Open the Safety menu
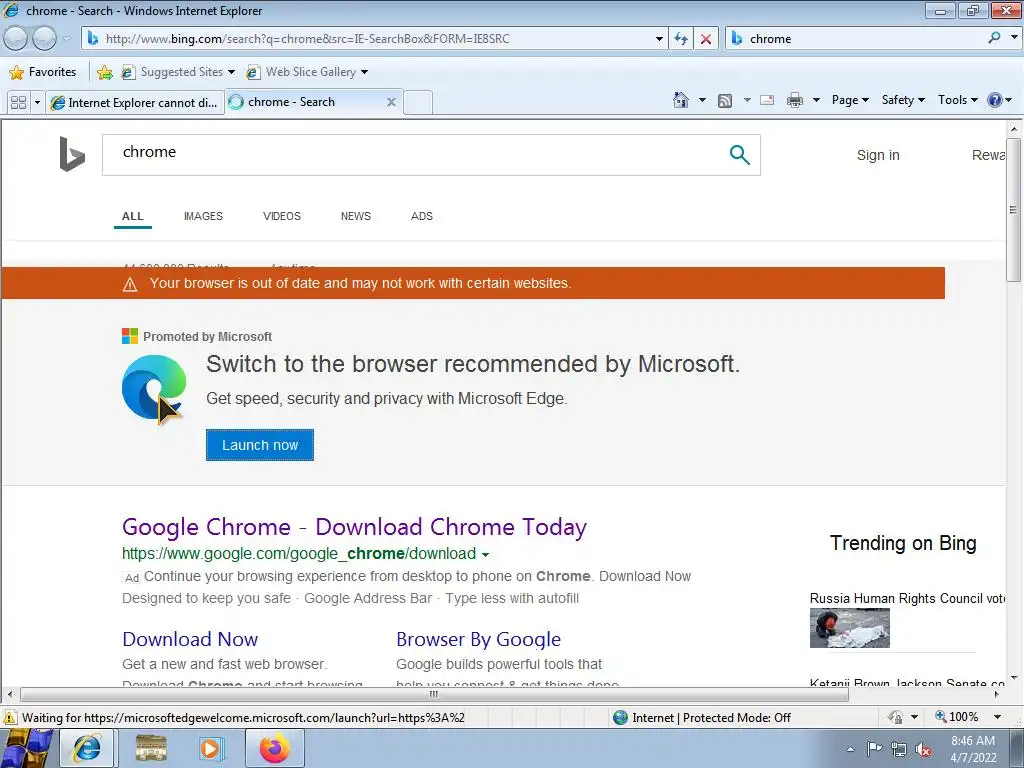 pyautogui.click(x=903, y=100)
